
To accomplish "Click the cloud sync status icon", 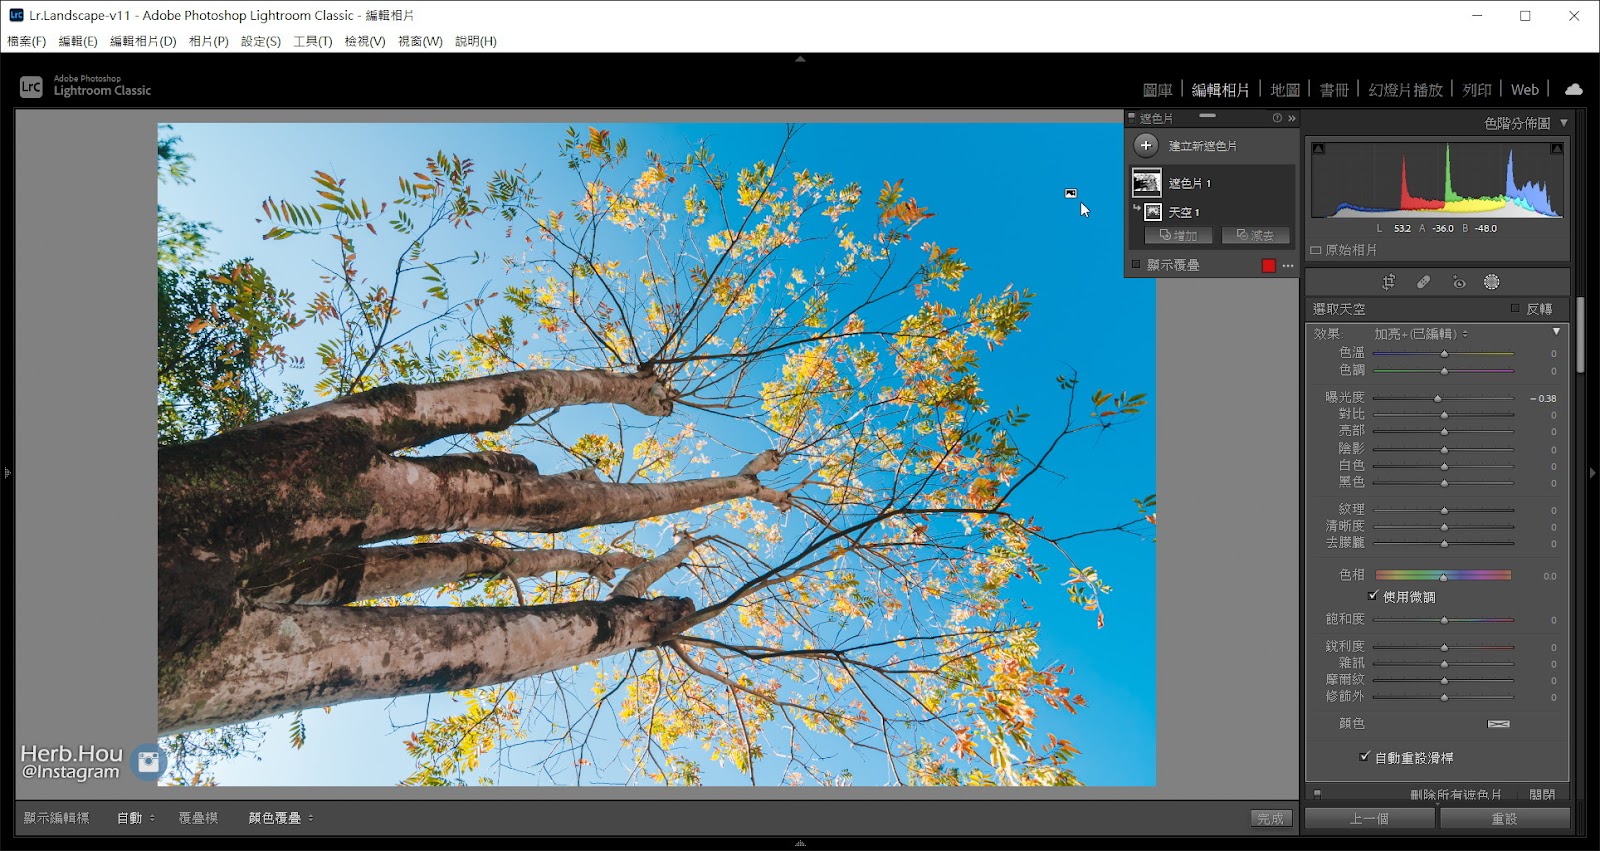I will pos(1574,89).
